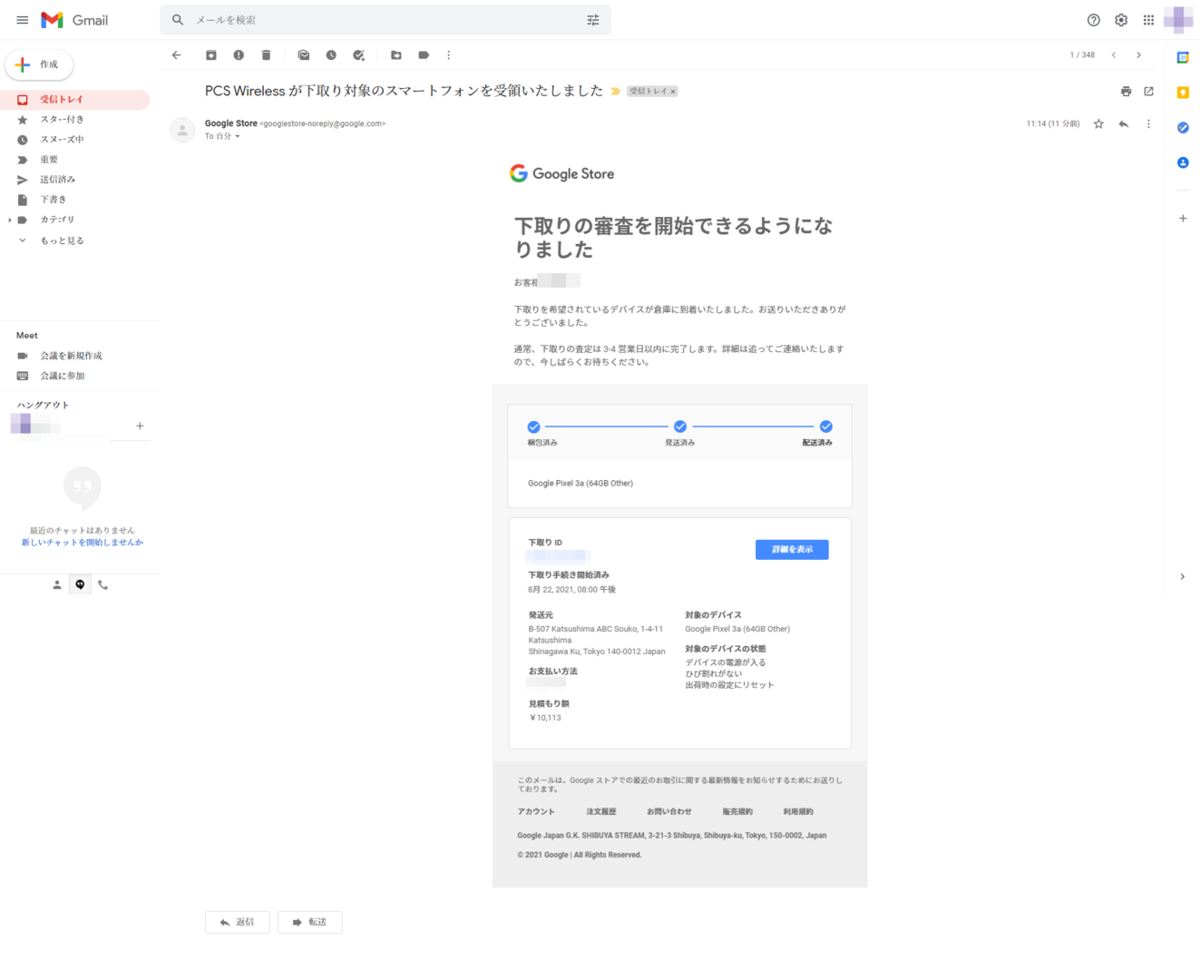Archive this email
Screen dimensions: 1200x980
211,55
